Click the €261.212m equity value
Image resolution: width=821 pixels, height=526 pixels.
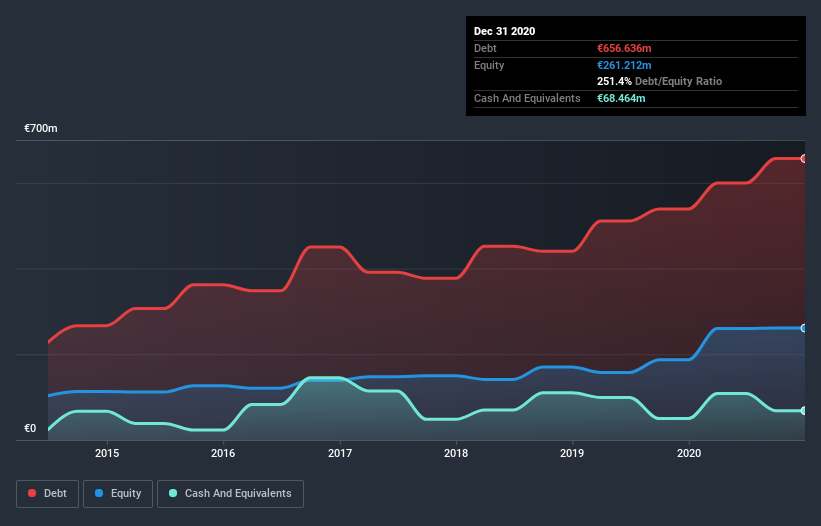coord(624,65)
